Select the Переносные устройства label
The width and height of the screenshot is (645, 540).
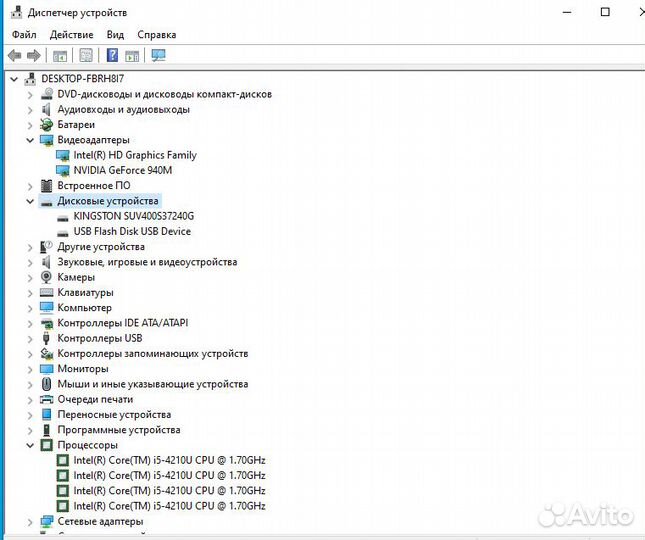(x=114, y=414)
